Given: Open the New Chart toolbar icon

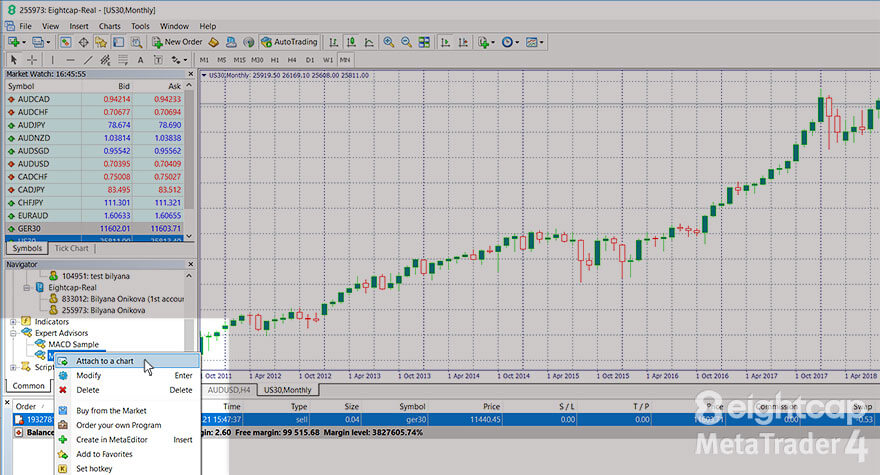Looking at the screenshot, I should coord(13,42).
